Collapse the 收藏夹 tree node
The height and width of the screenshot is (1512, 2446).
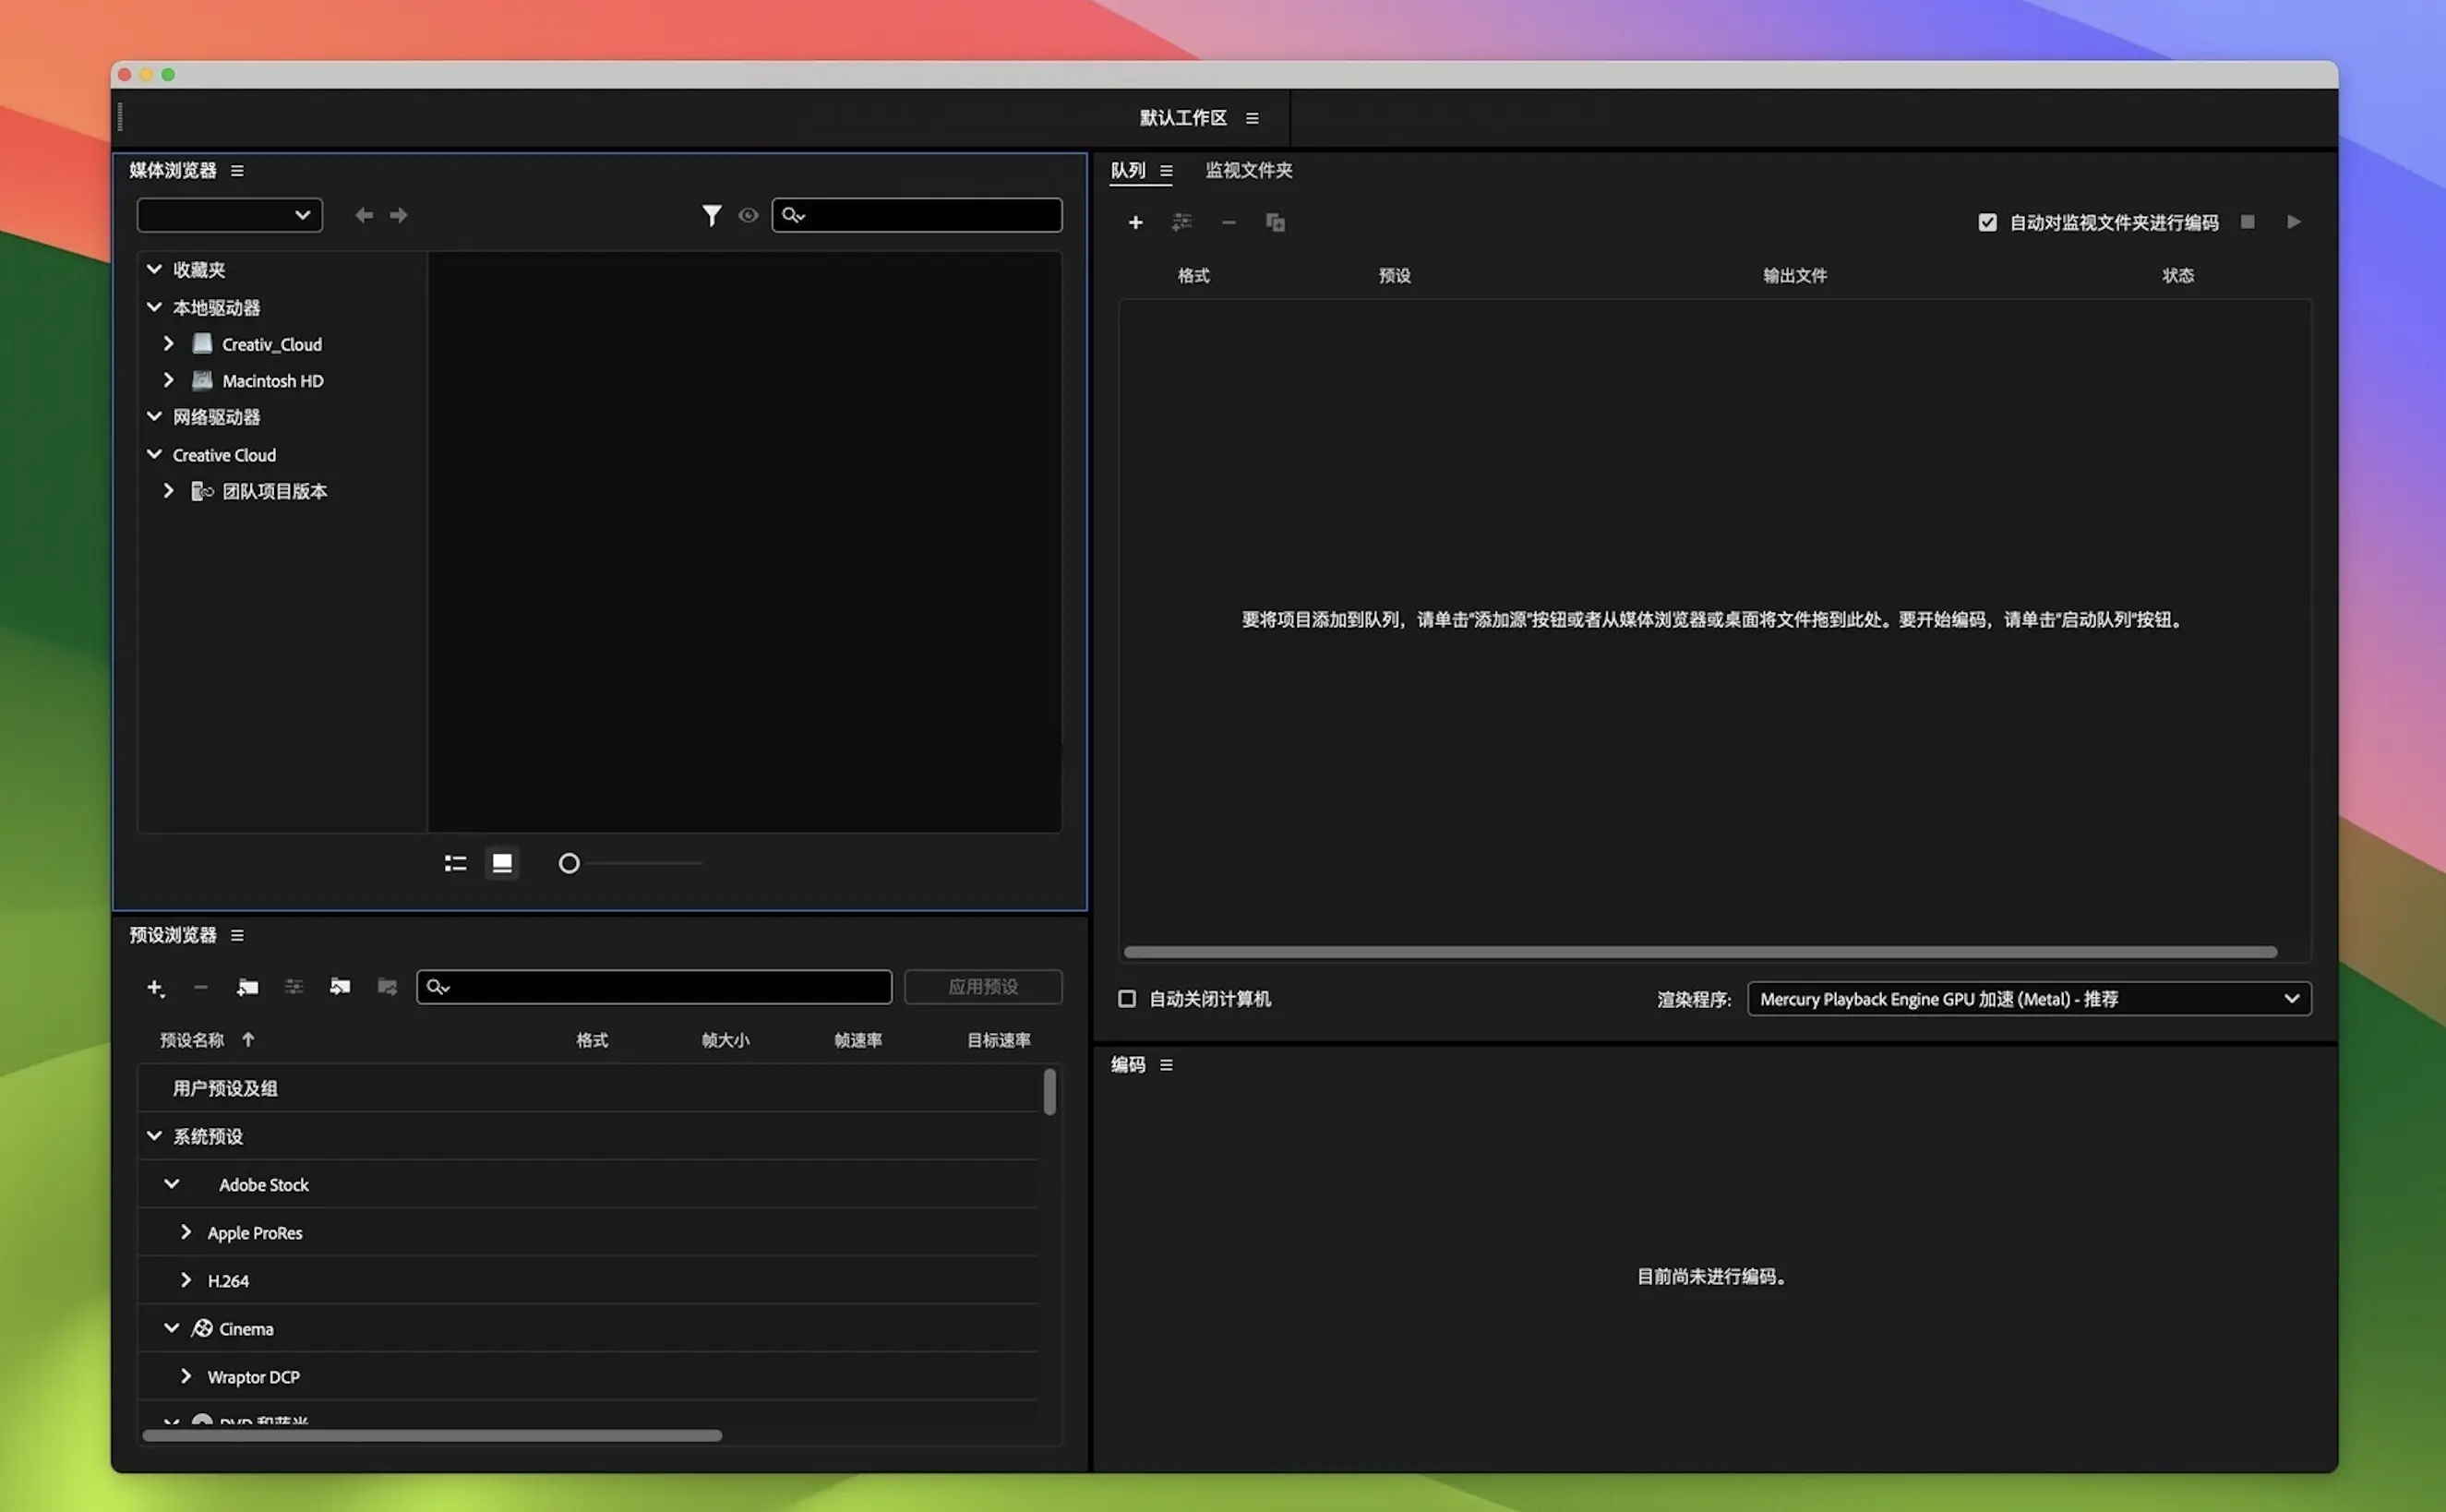[x=154, y=269]
